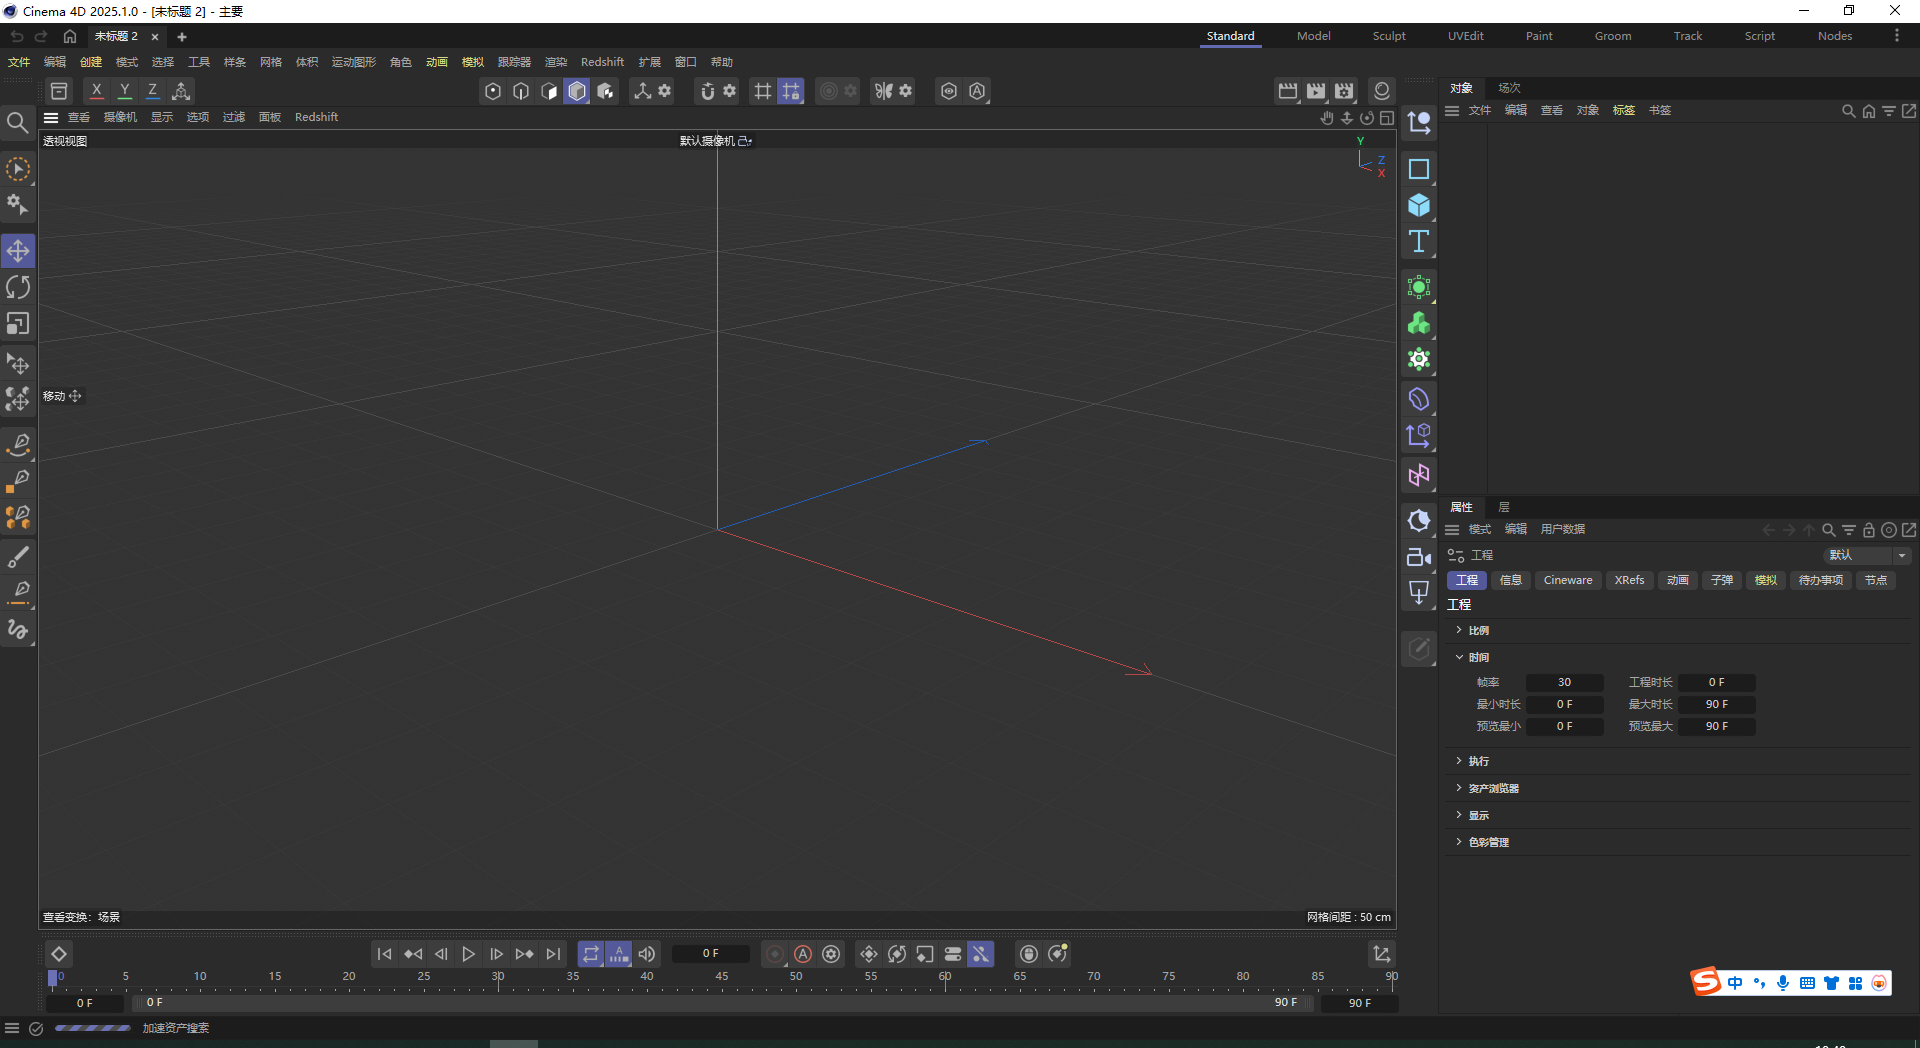Select the Rotate tool
Screen dimensions: 1920x1048
[18, 287]
